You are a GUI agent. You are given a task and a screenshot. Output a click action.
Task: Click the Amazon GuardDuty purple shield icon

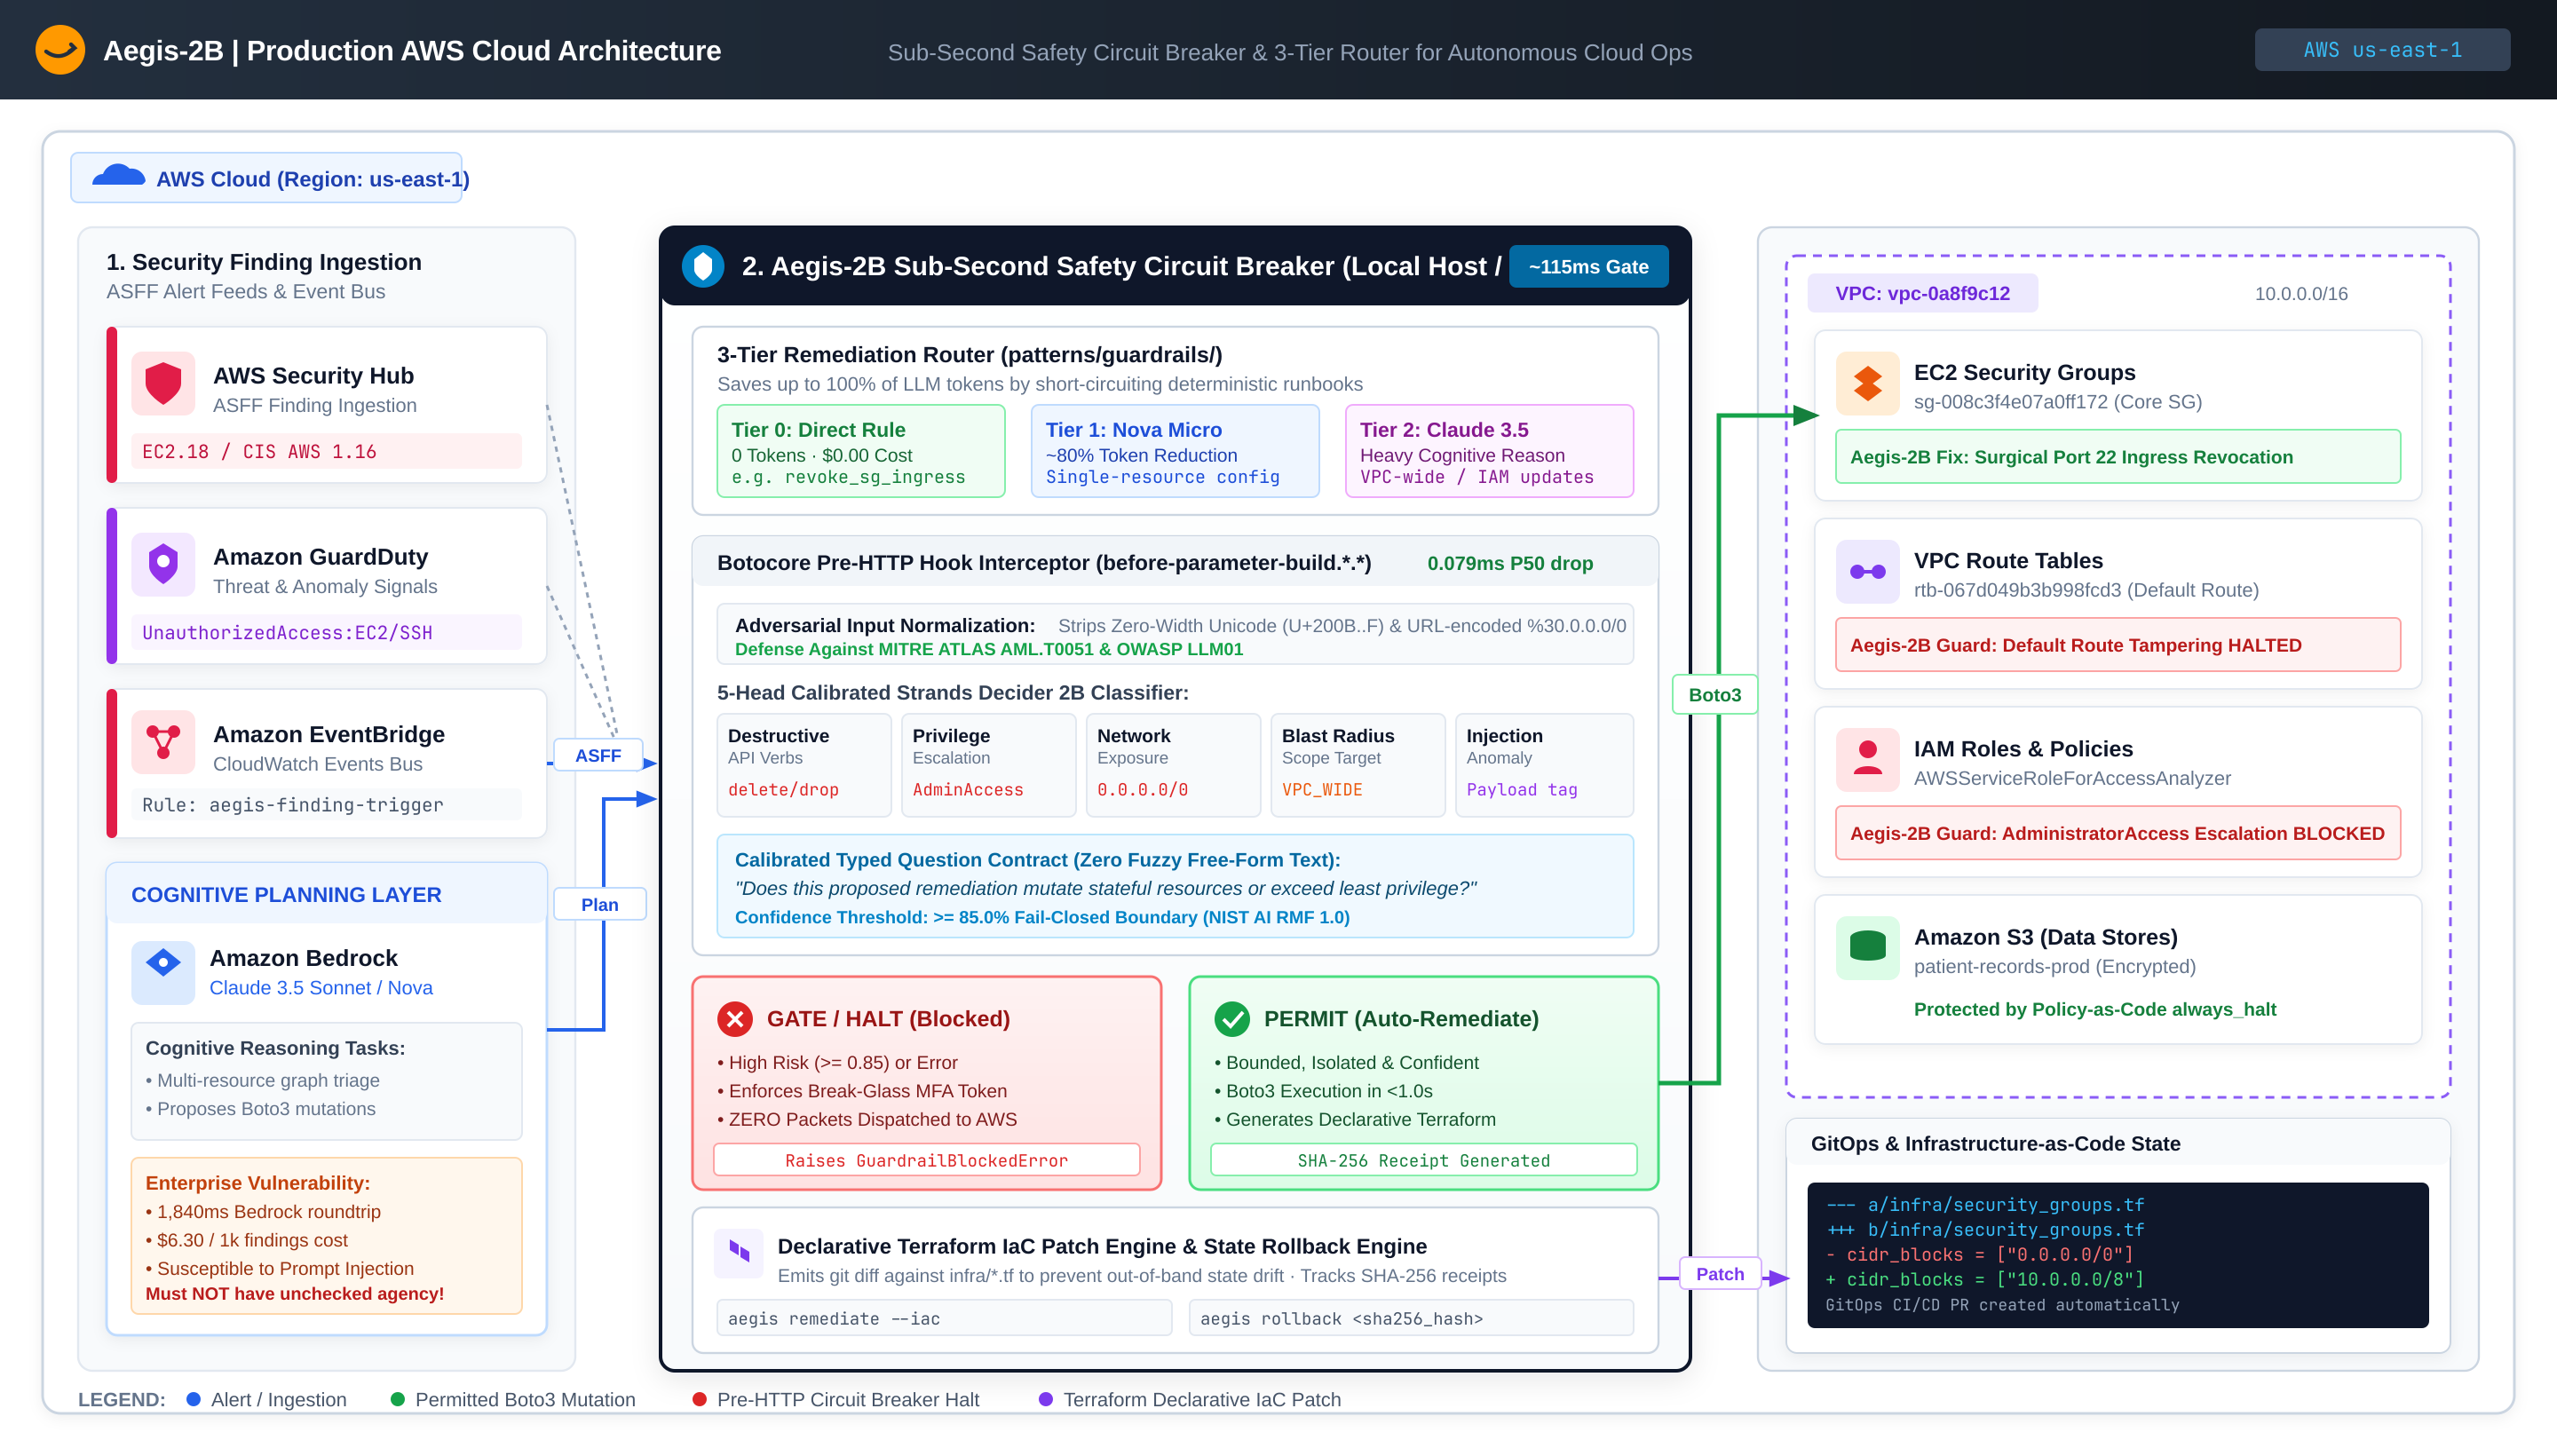coord(163,564)
